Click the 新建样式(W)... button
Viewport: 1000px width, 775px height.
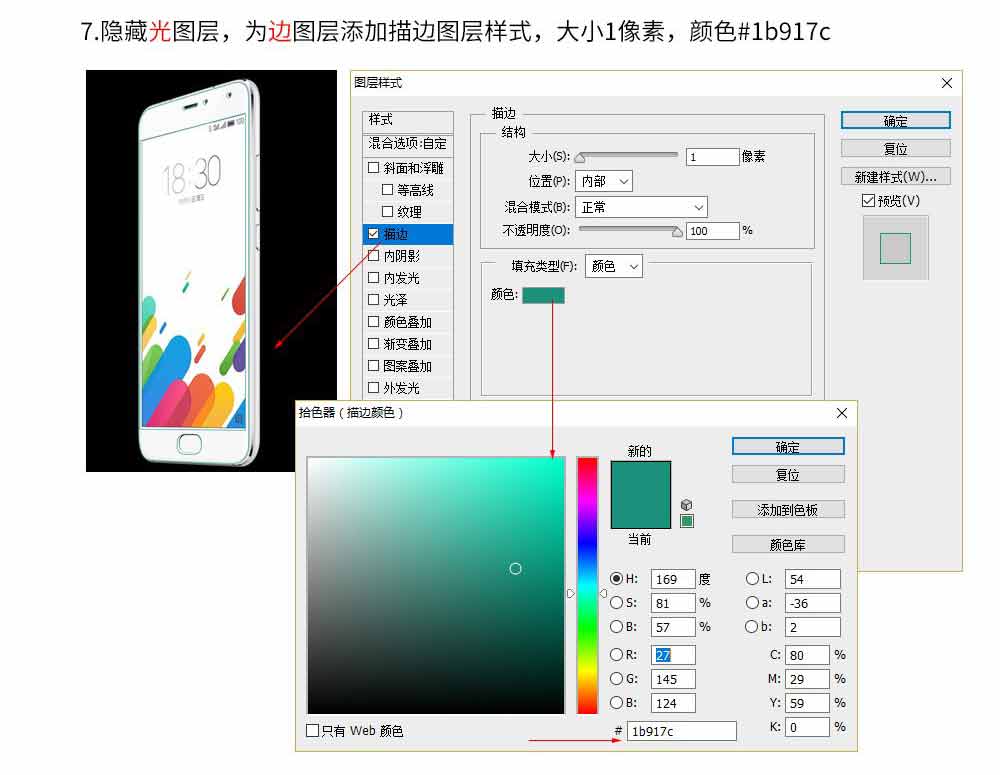click(895, 177)
